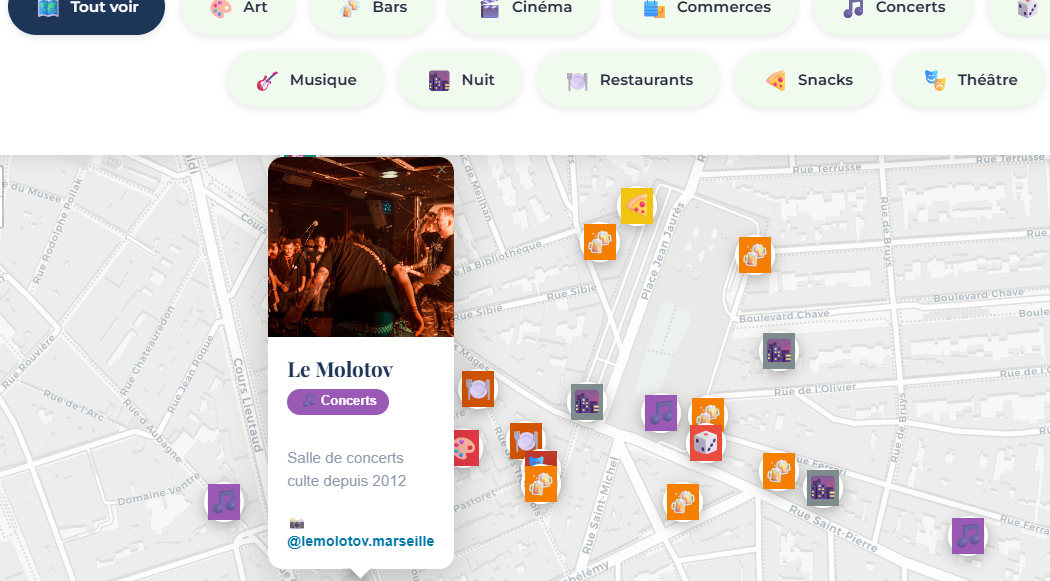Screen dimensions: 1050x581
Task: Close the Le Molotov popup
Action: coord(441,170)
